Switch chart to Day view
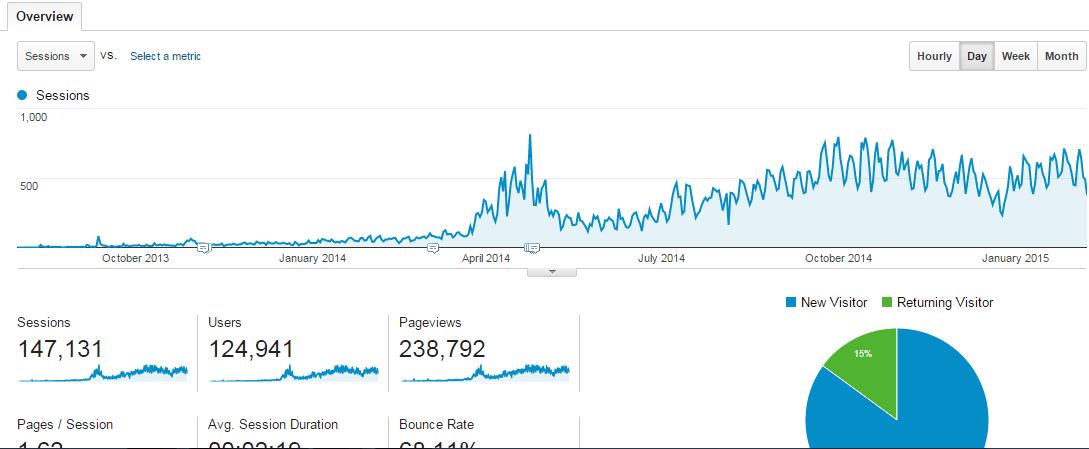 pyautogui.click(x=976, y=56)
